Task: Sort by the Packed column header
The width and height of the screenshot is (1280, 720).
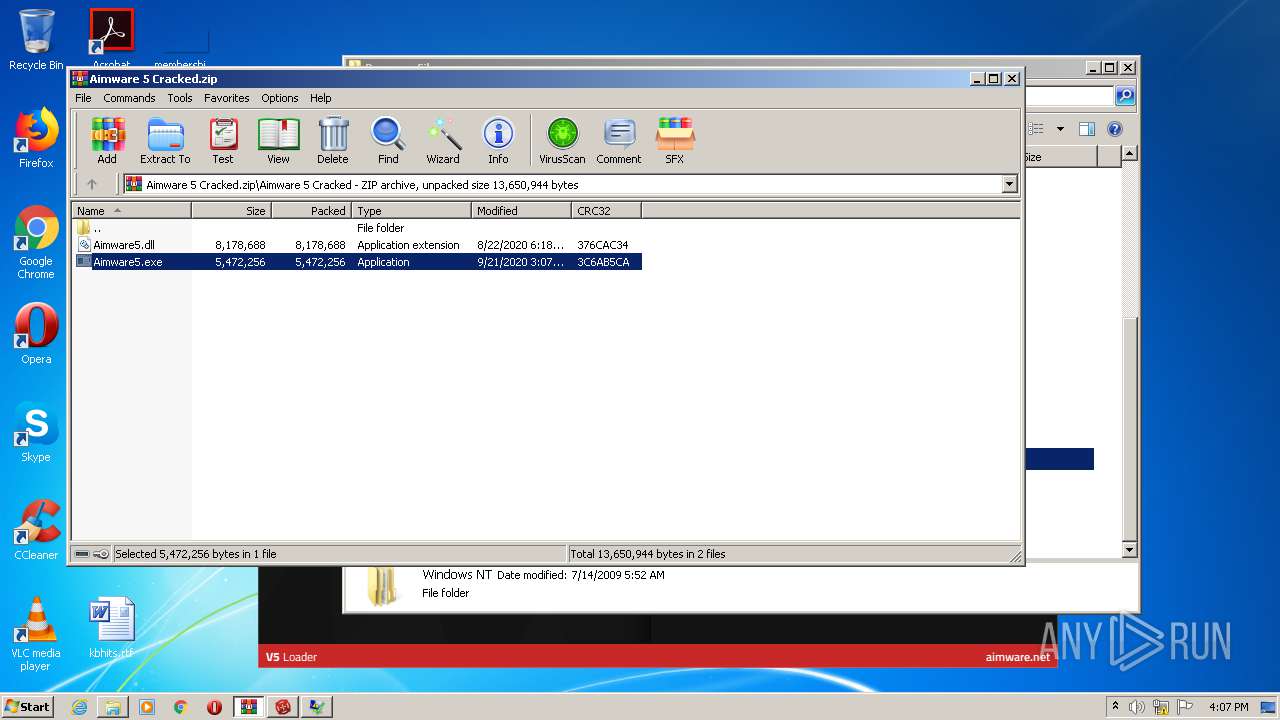Action: point(311,210)
